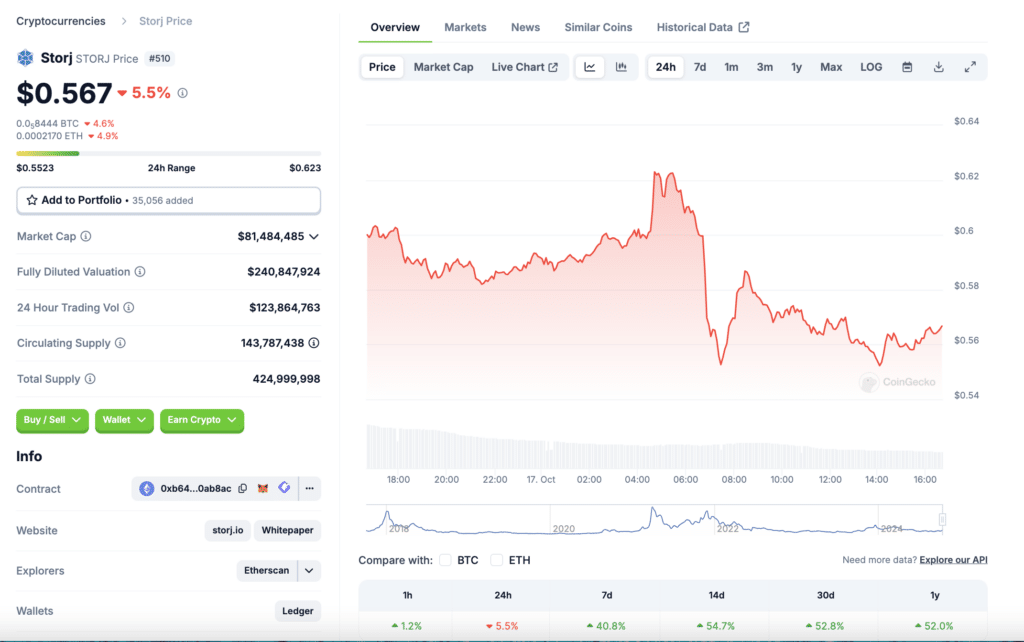Select the 7d time range

pos(700,67)
